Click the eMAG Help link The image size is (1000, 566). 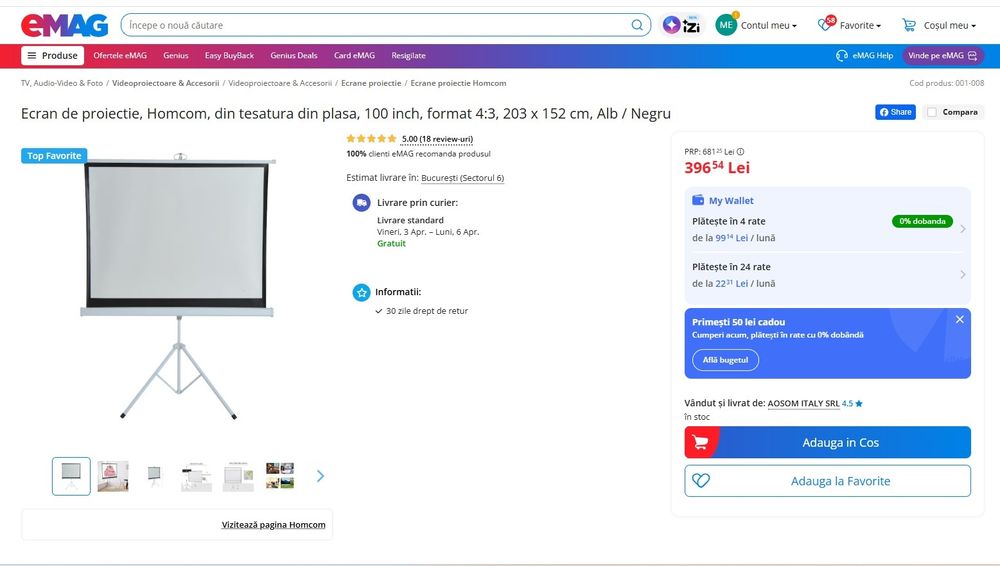[x=872, y=56]
